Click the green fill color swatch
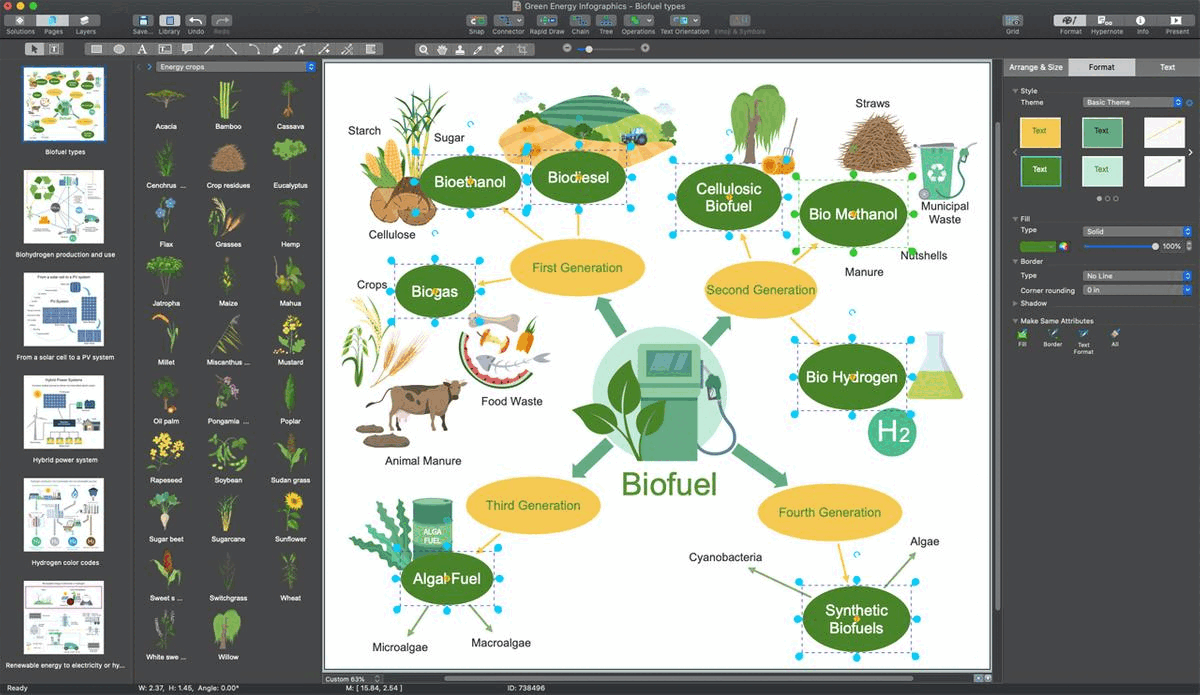The image size is (1200, 695). (x=1037, y=246)
